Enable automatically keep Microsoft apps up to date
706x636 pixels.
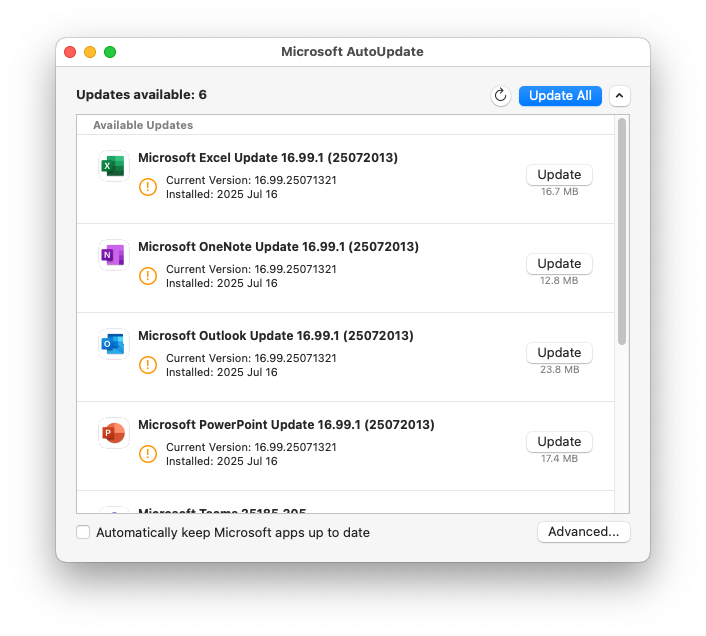click(x=83, y=532)
